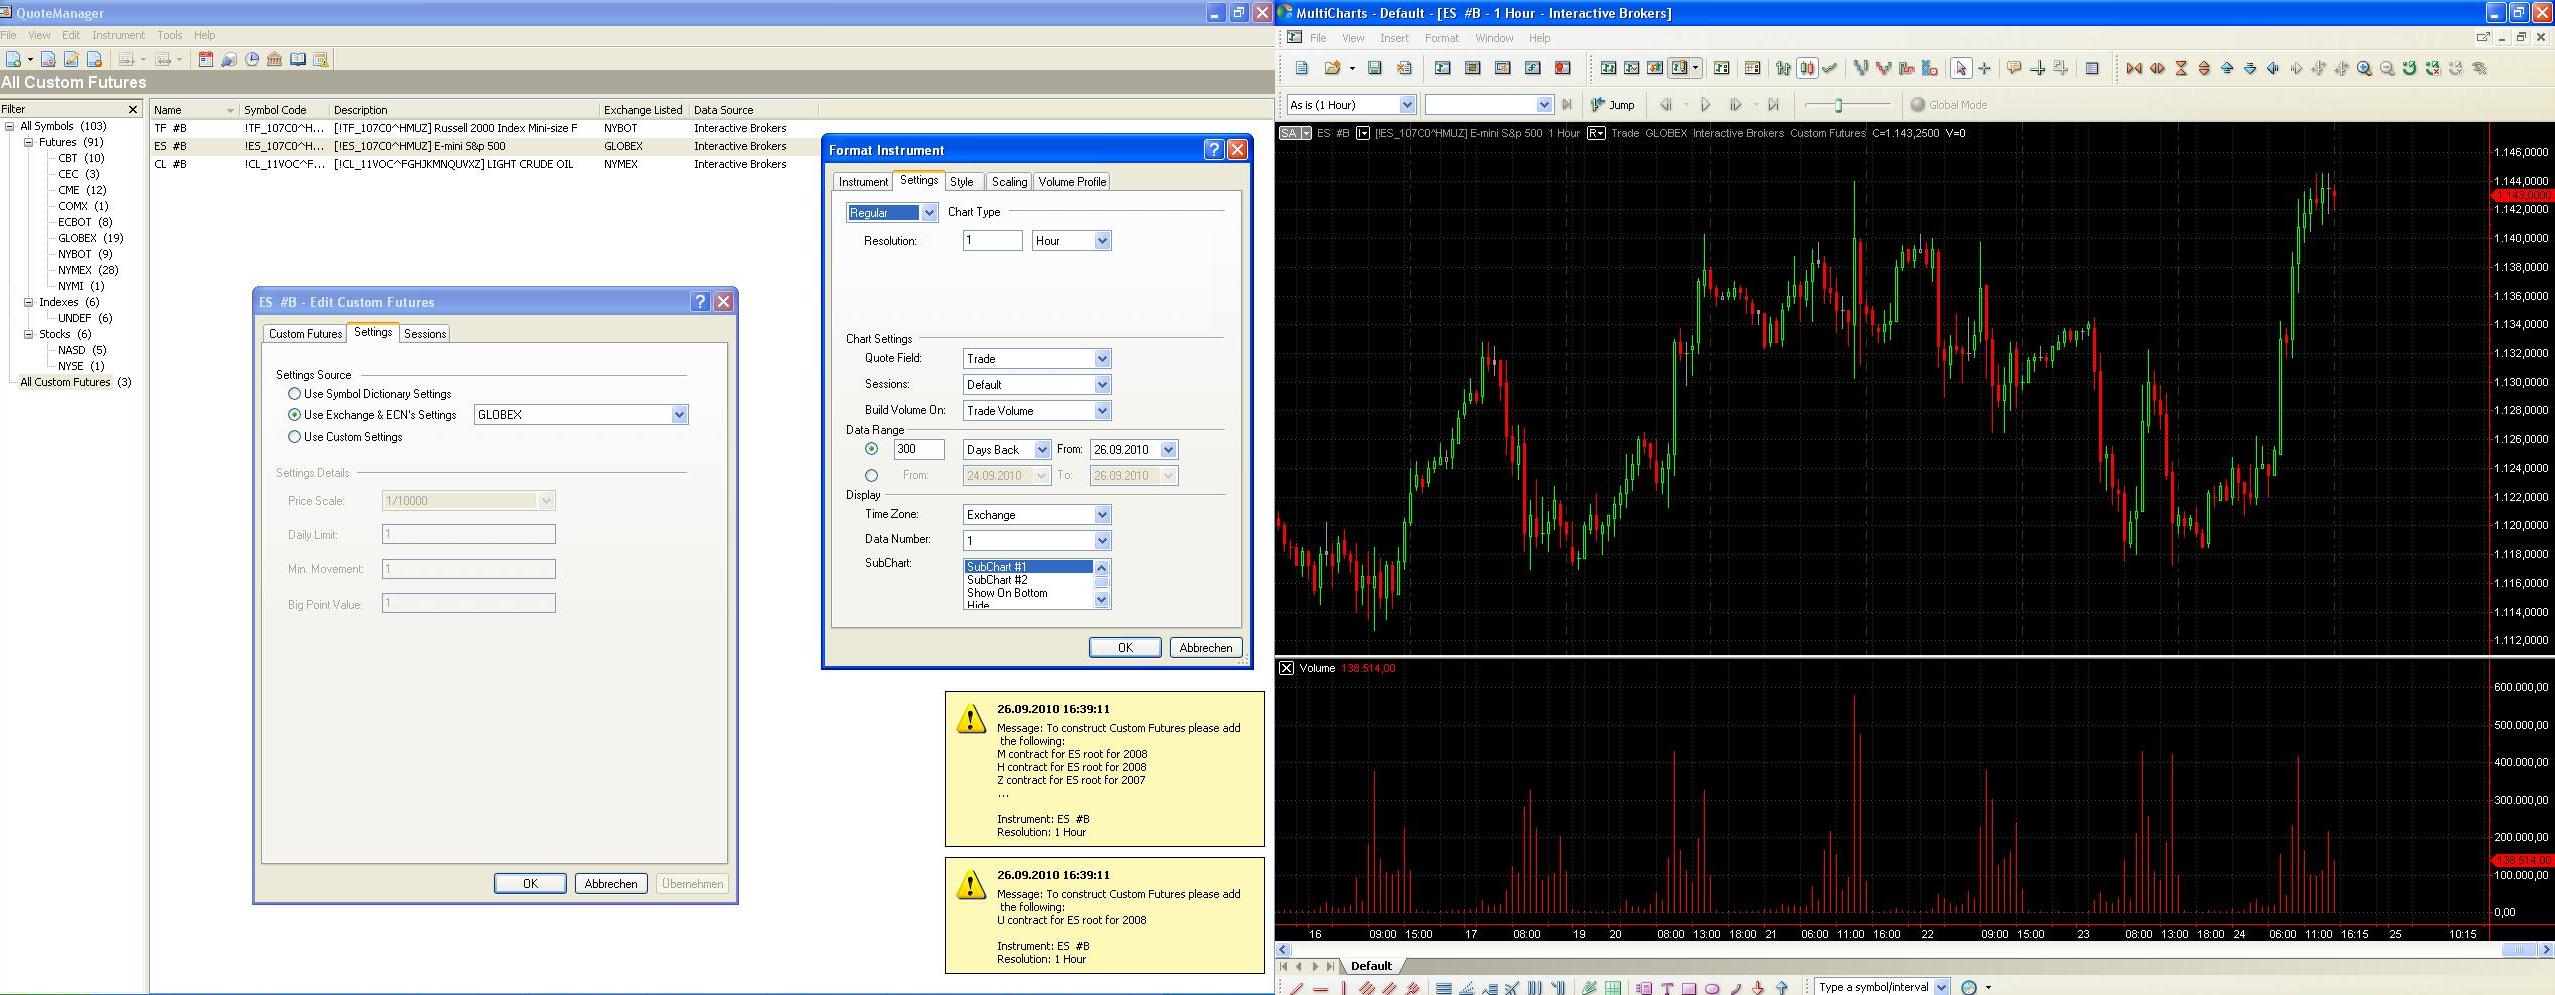2555x995 pixels.
Task: Select the Default workspace tab in MultiCharts
Action: click(1371, 966)
